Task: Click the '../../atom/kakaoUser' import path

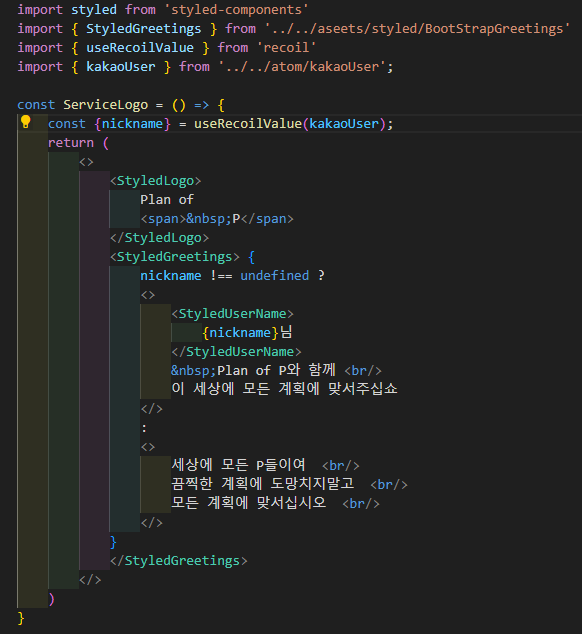Action: coord(302,66)
